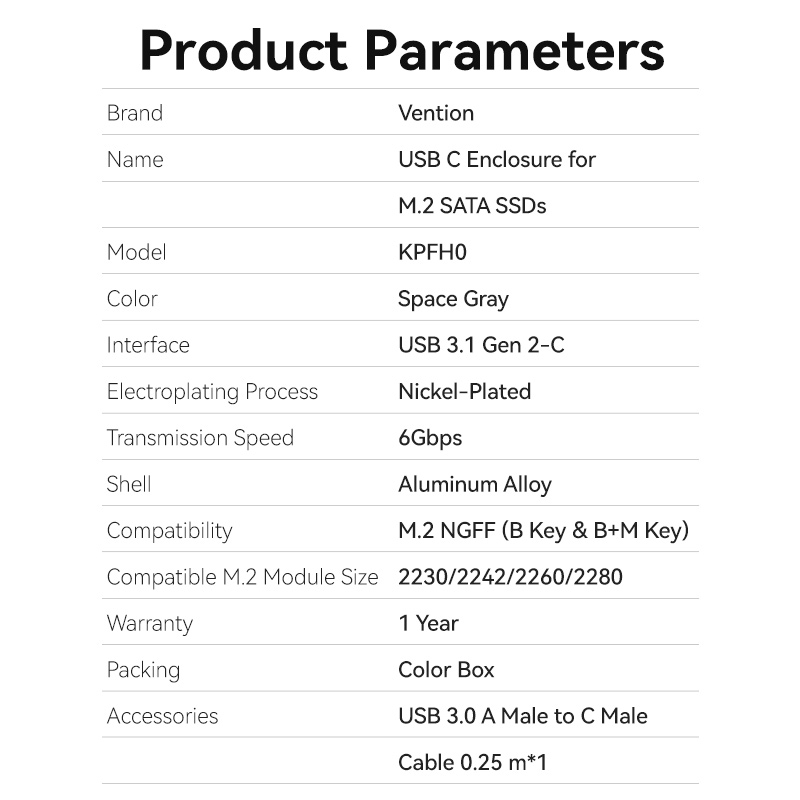Select the Nickel-Plated value
Viewport: 800px width, 800px height.
coord(464,392)
